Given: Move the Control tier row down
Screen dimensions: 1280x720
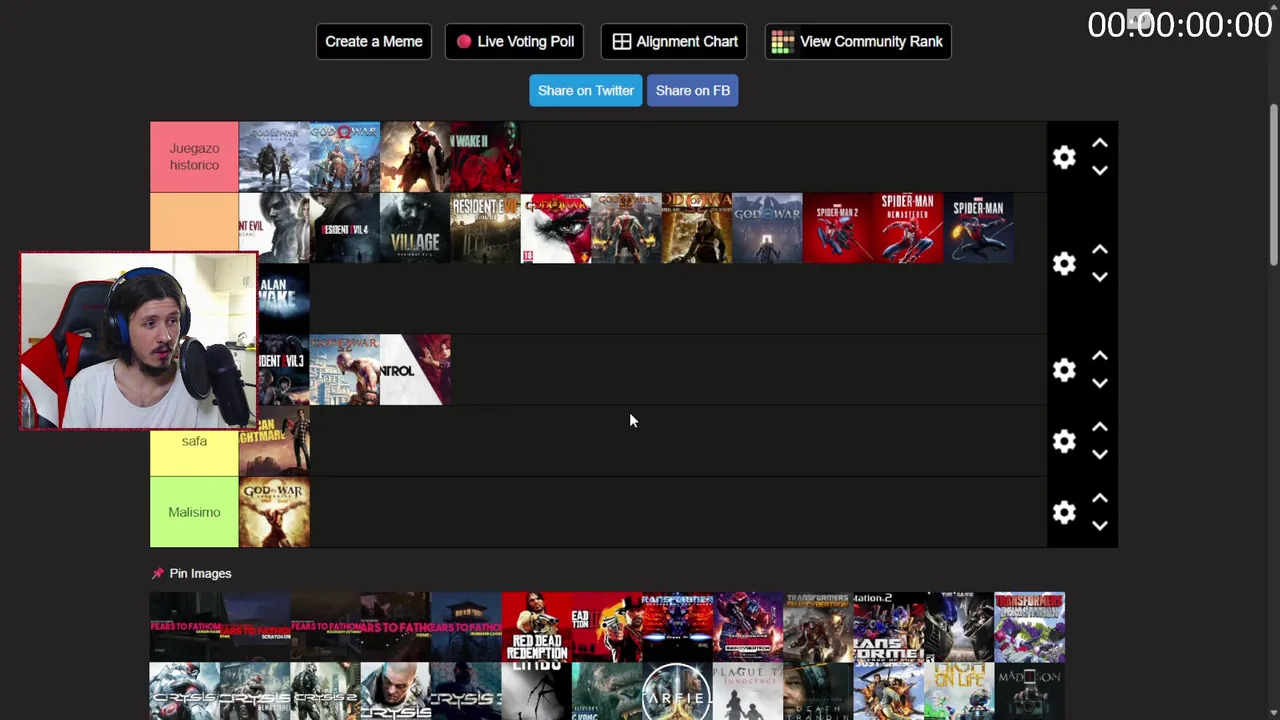Looking at the screenshot, I should 1100,383.
